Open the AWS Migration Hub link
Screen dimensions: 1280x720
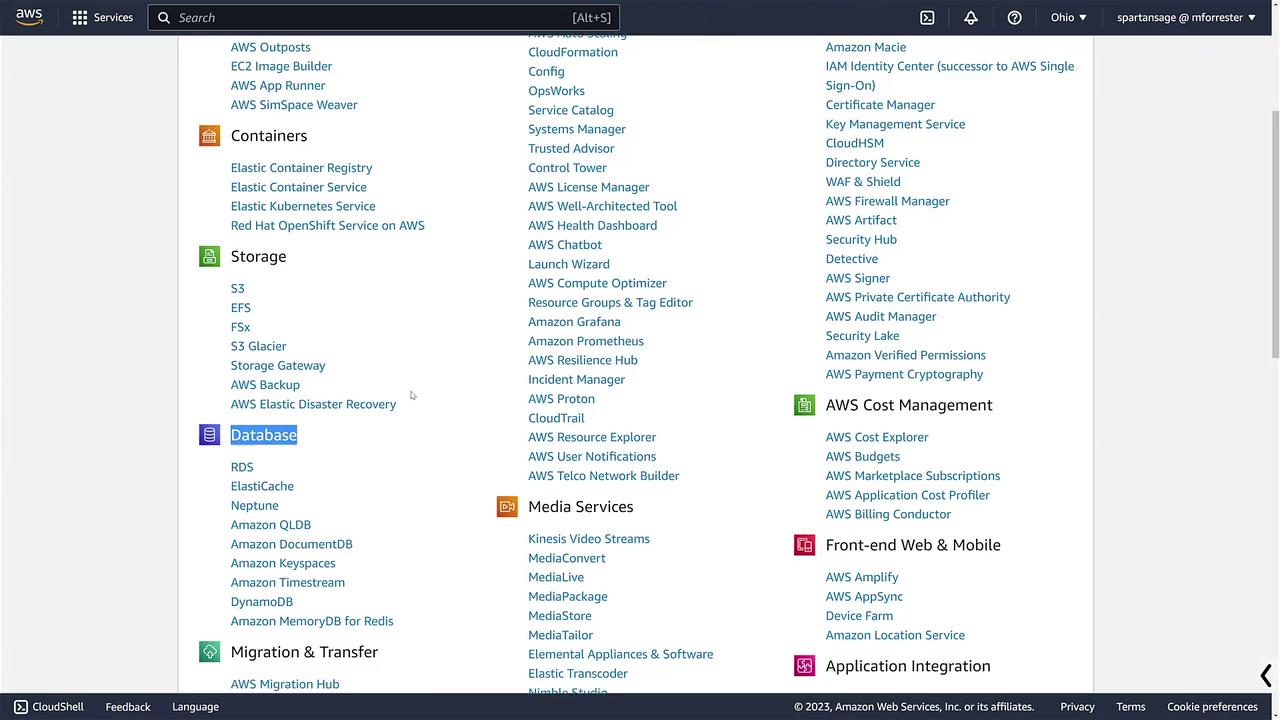click(x=285, y=684)
